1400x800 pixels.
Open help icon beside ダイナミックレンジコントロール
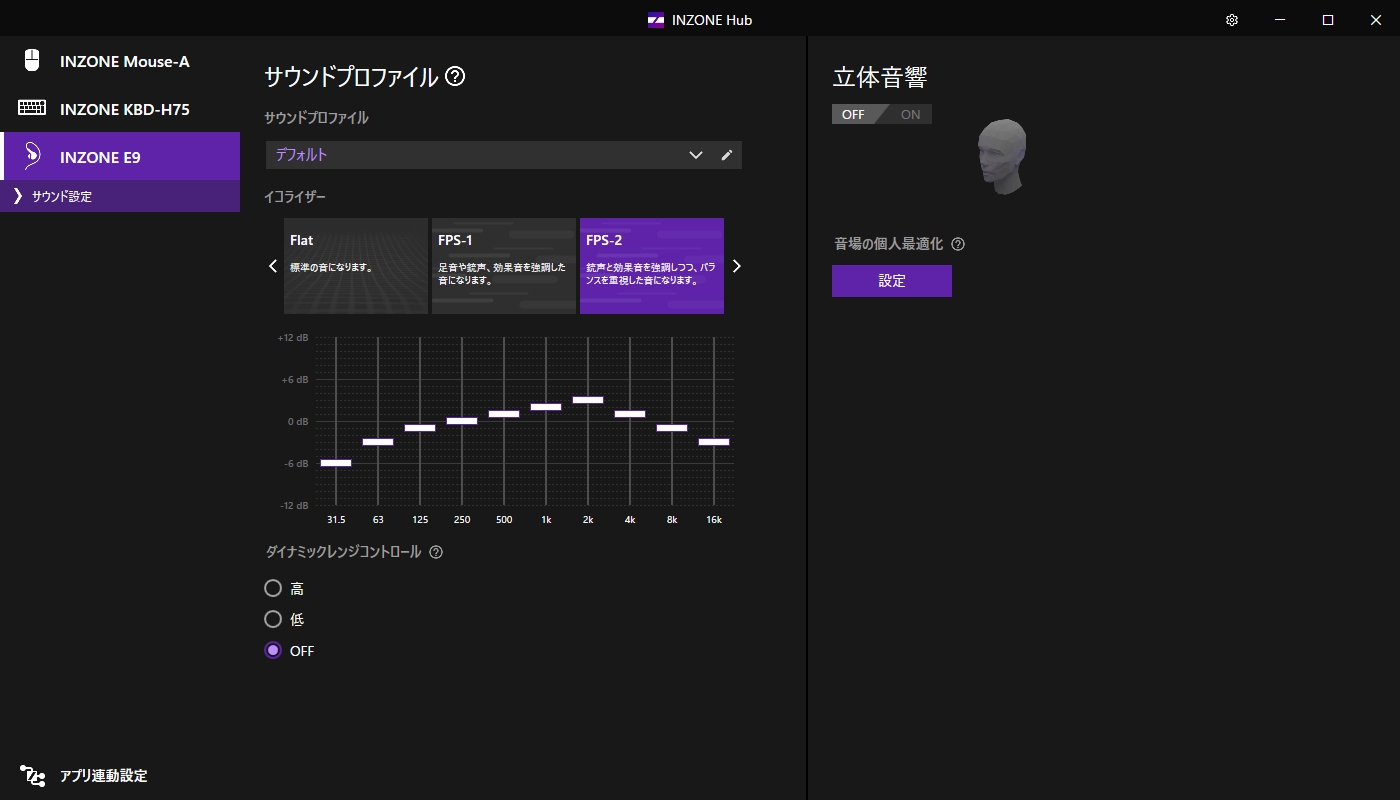point(436,552)
